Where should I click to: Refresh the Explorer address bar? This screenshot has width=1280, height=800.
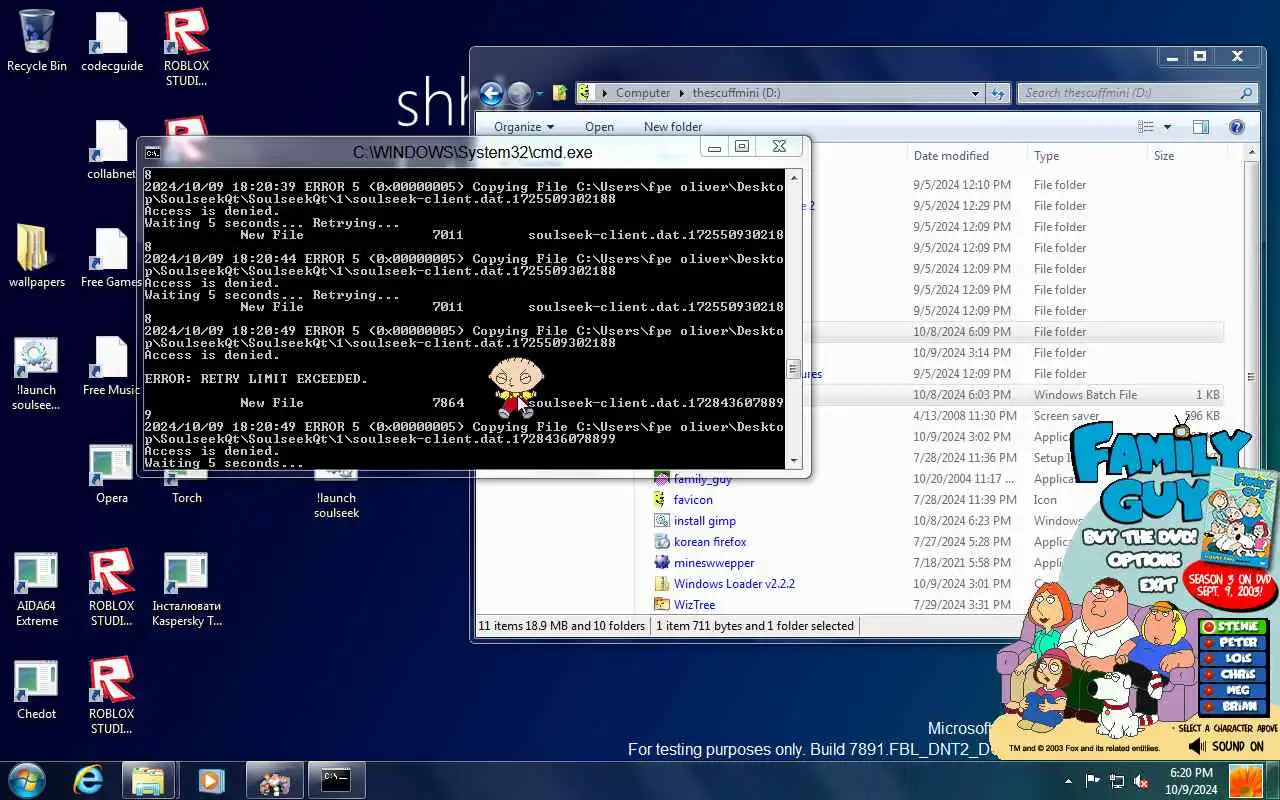pos(998,93)
